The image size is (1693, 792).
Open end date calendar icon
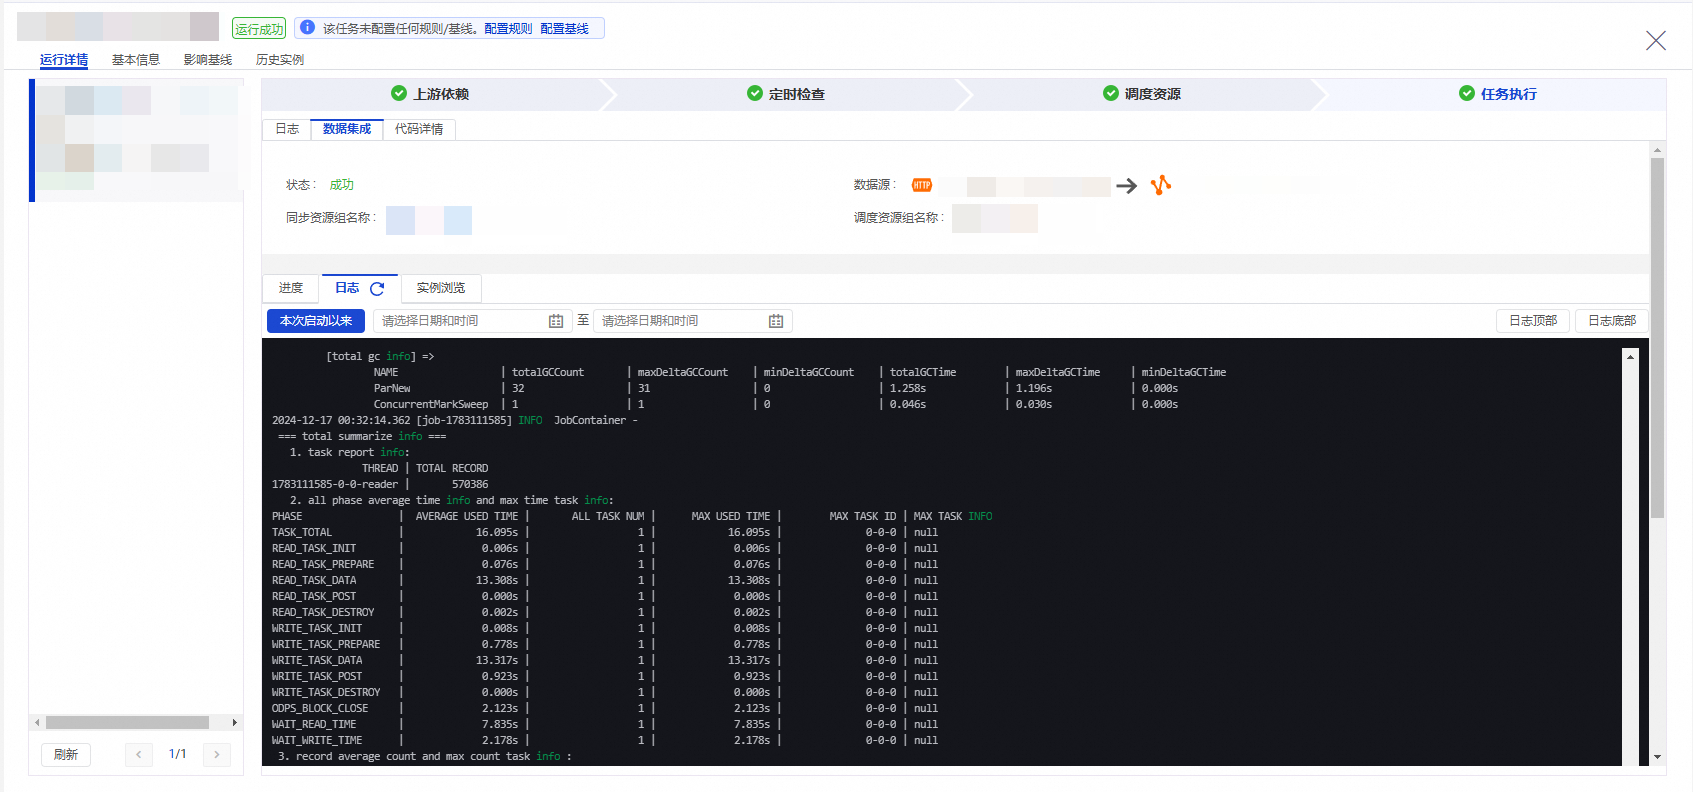[776, 321]
